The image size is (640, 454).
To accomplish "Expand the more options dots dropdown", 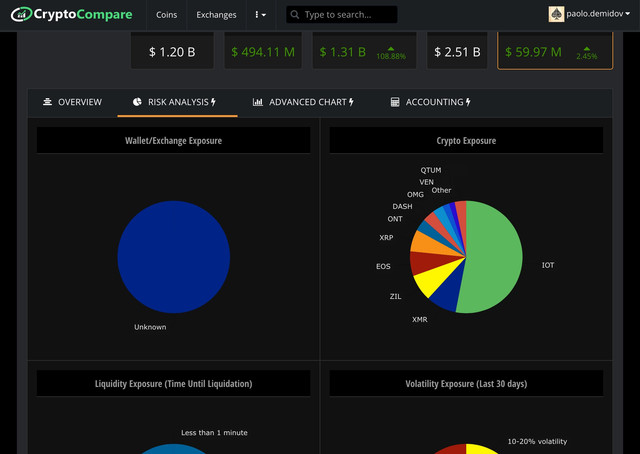I will 260,15.
